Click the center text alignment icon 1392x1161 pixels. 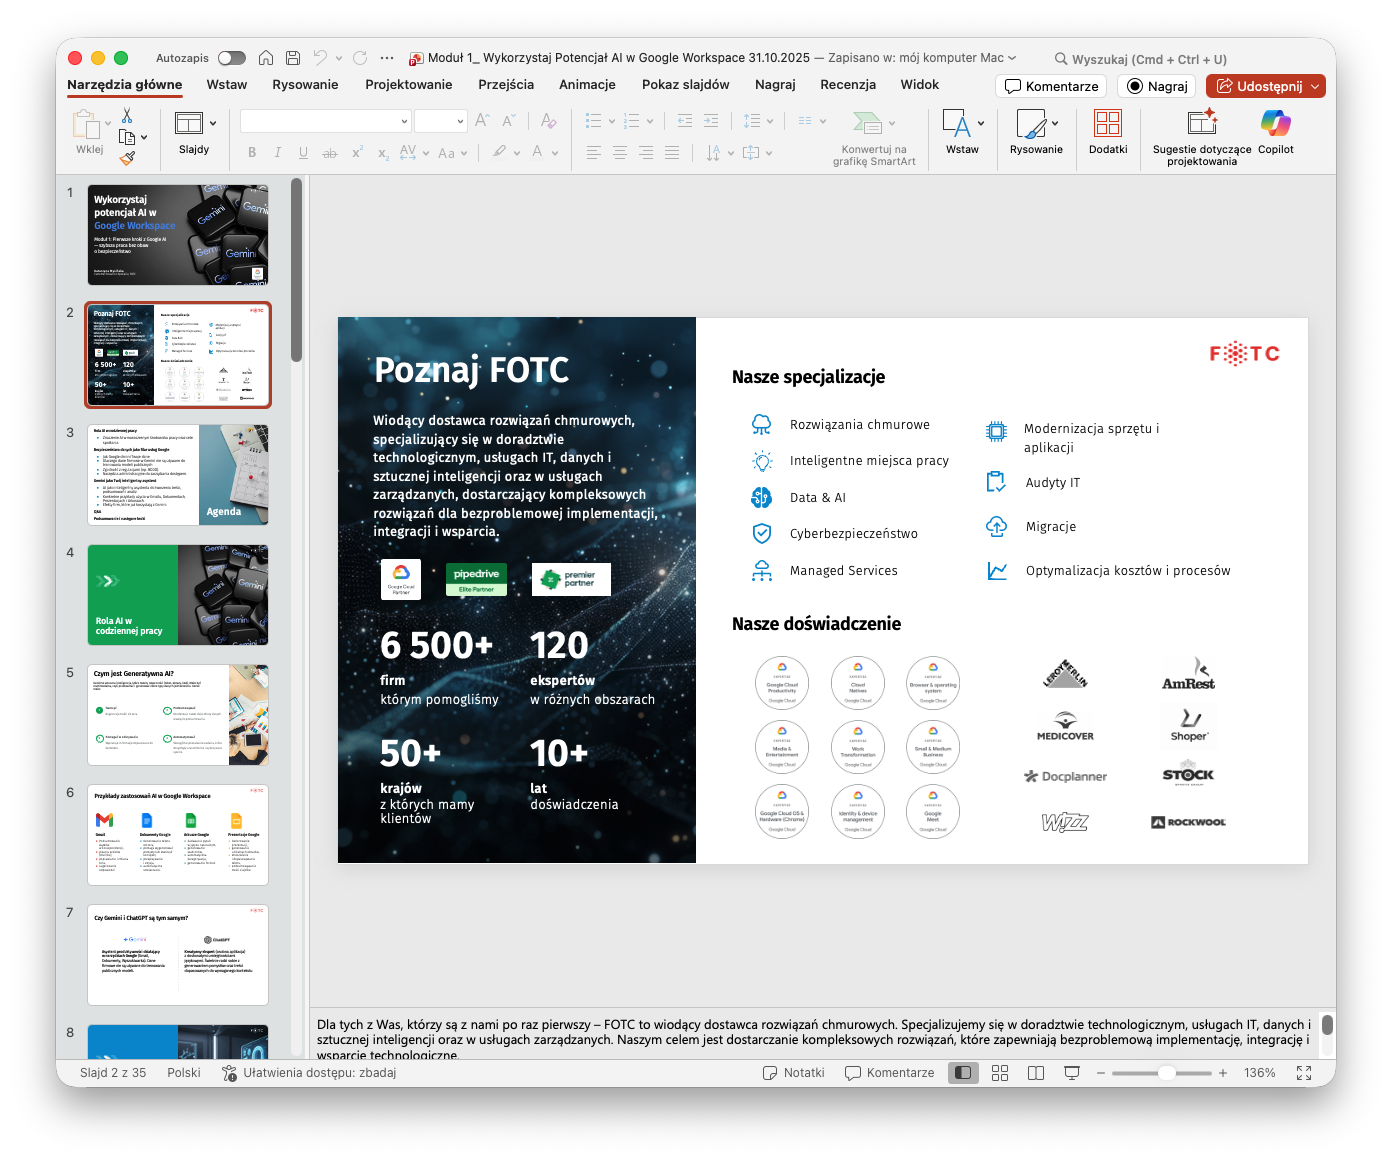click(620, 153)
